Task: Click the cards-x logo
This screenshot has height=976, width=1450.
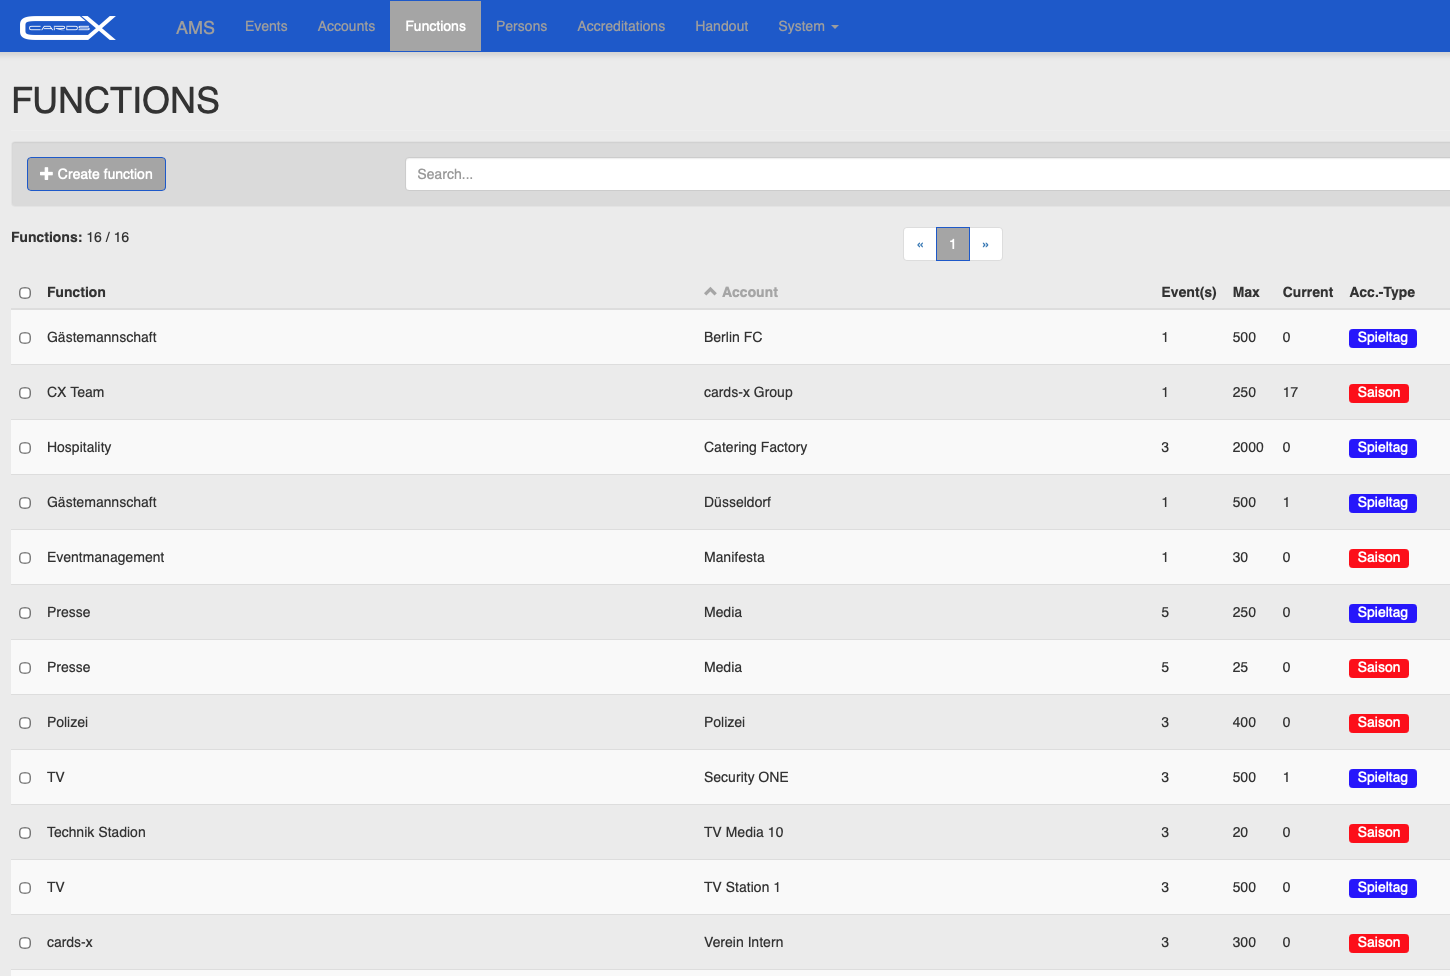Action: click(68, 27)
